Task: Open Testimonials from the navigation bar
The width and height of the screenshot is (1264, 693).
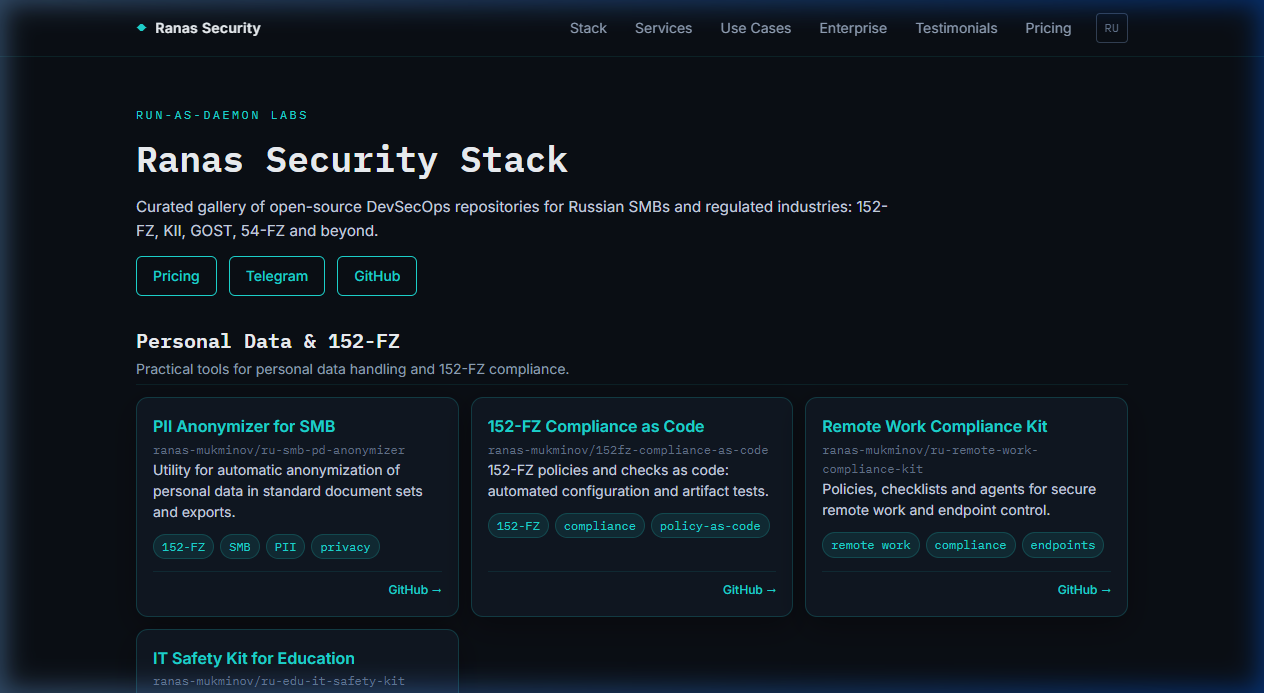Action: (x=956, y=28)
